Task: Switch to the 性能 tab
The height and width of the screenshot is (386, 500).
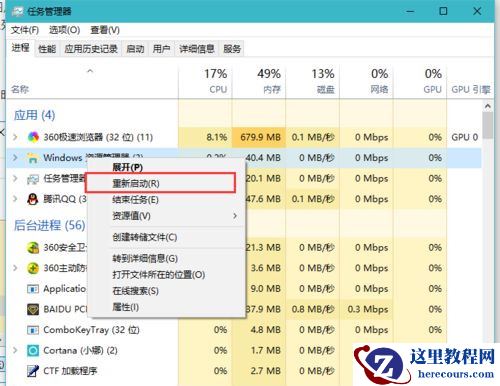Action: click(x=47, y=49)
